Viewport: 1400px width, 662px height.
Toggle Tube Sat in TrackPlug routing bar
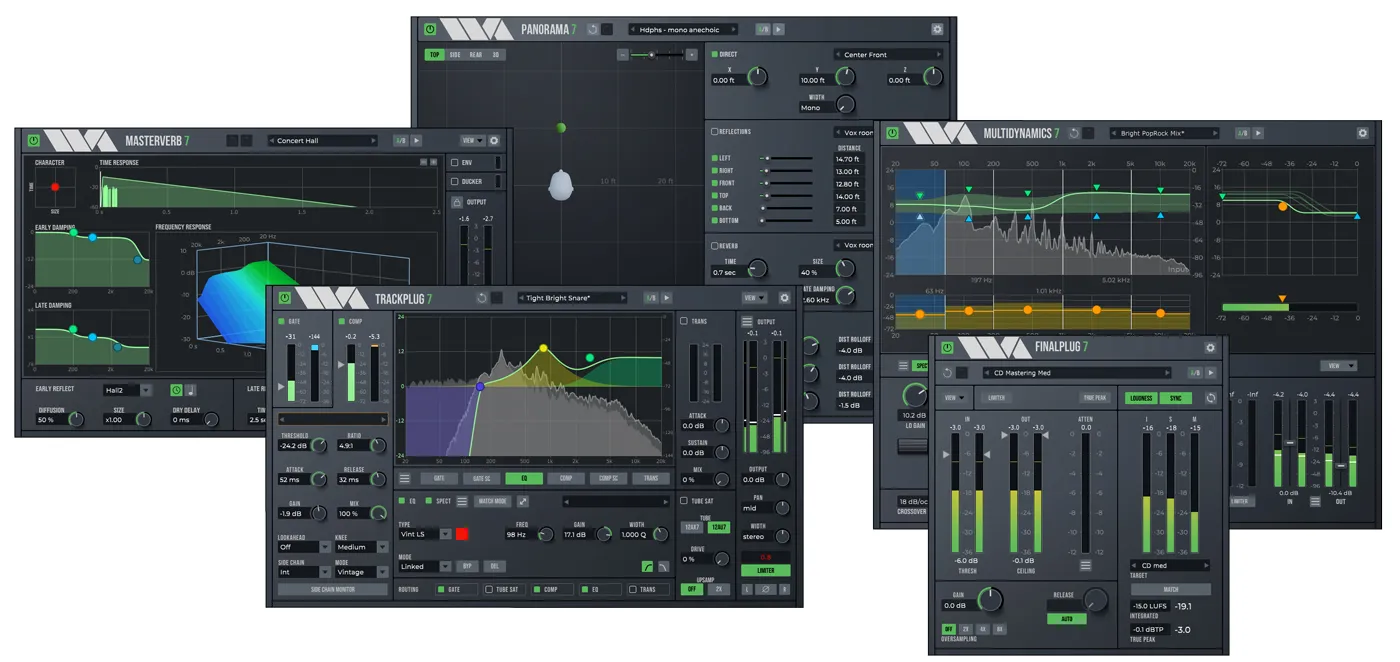487,590
